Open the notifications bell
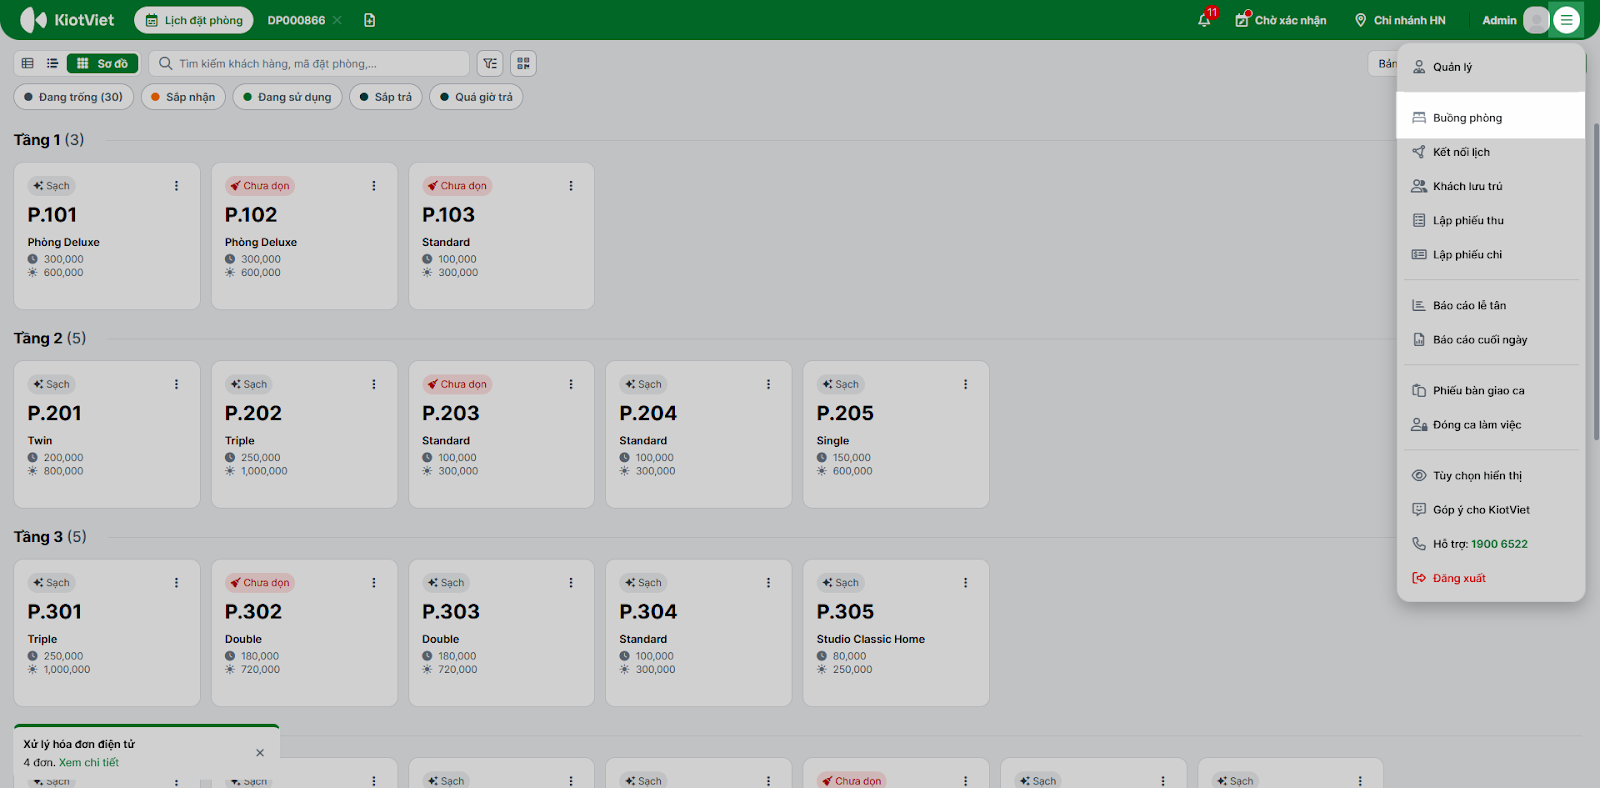This screenshot has height=788, width=1600. pyautogui.click(x=1204, y=20)
